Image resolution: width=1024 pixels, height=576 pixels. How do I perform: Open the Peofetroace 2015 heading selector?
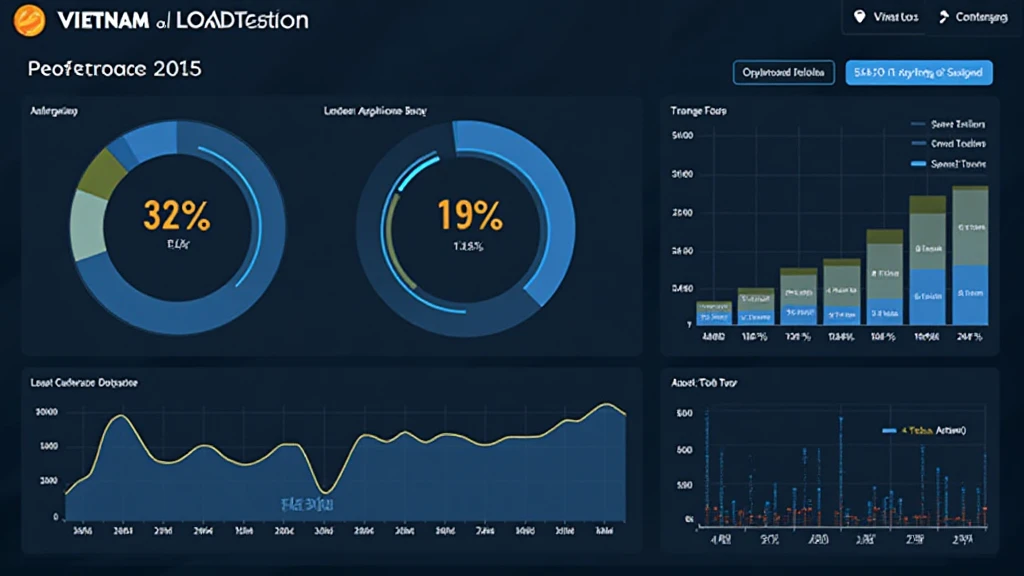(x=115, y=70)
